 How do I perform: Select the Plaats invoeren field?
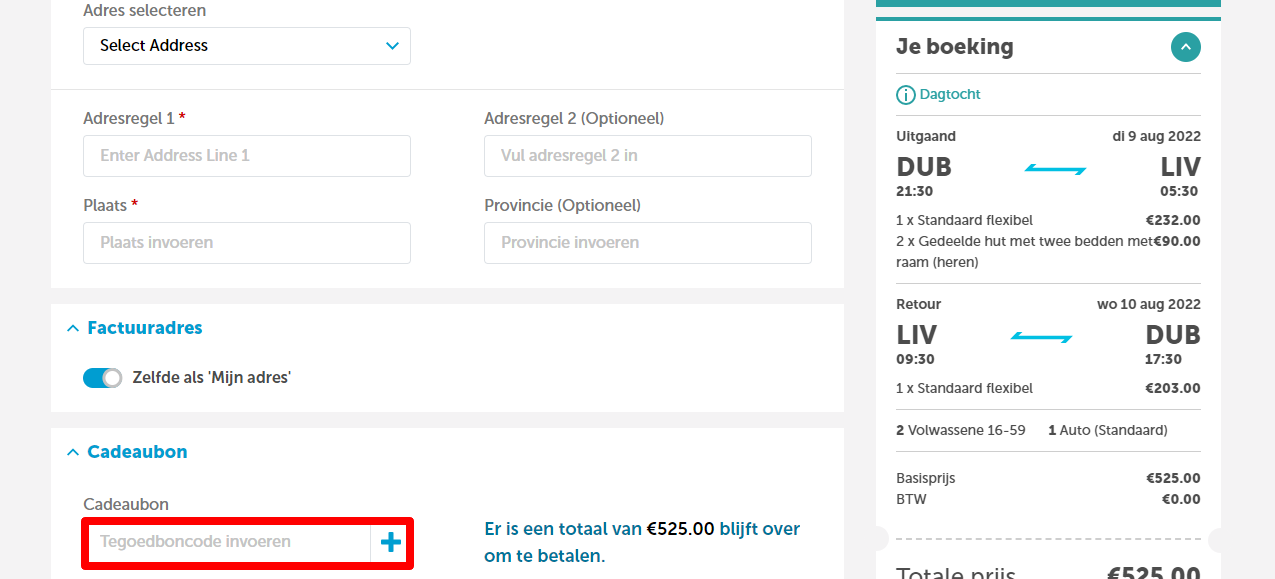click(247, 243)
